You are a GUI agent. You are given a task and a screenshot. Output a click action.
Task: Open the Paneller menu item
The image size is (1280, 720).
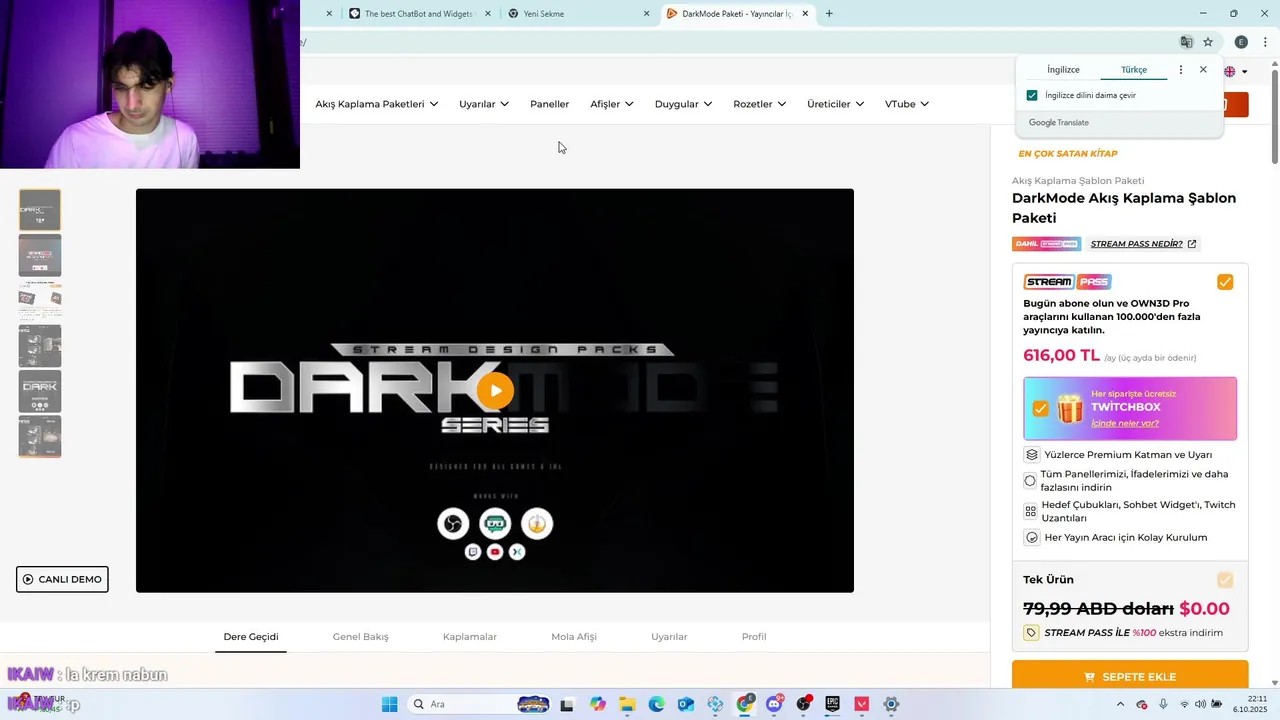tap(549, 104)
